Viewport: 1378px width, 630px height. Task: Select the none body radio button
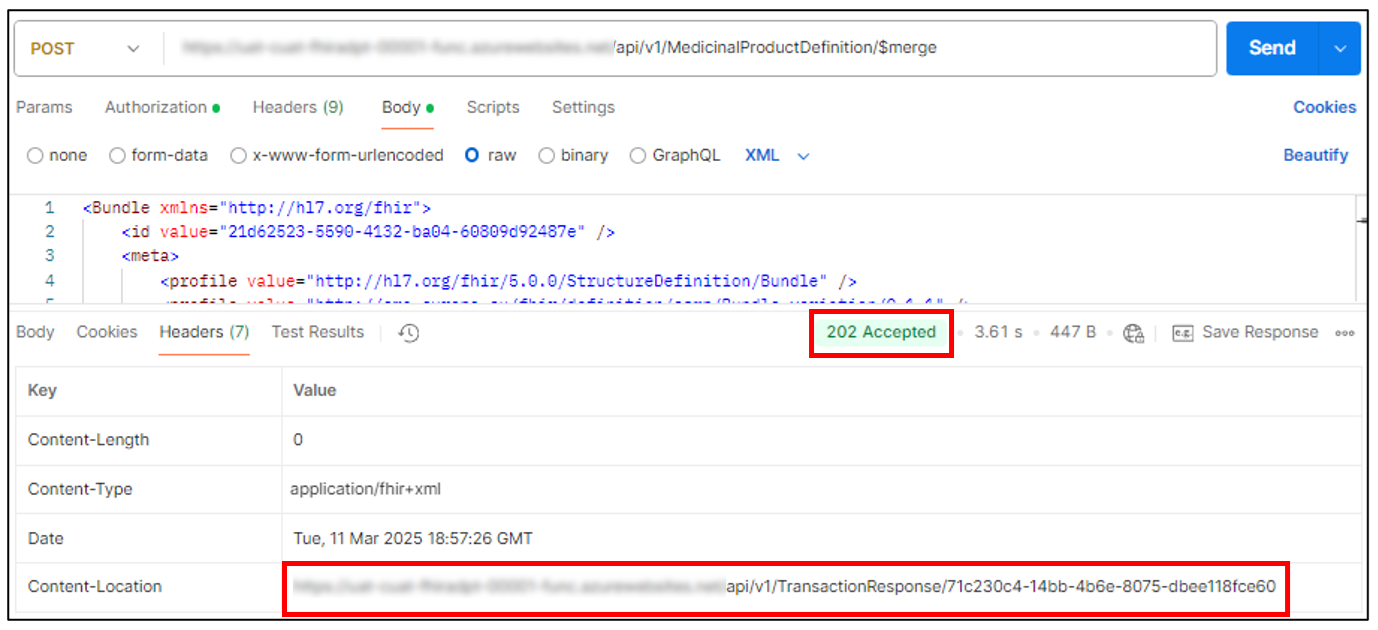36,156
